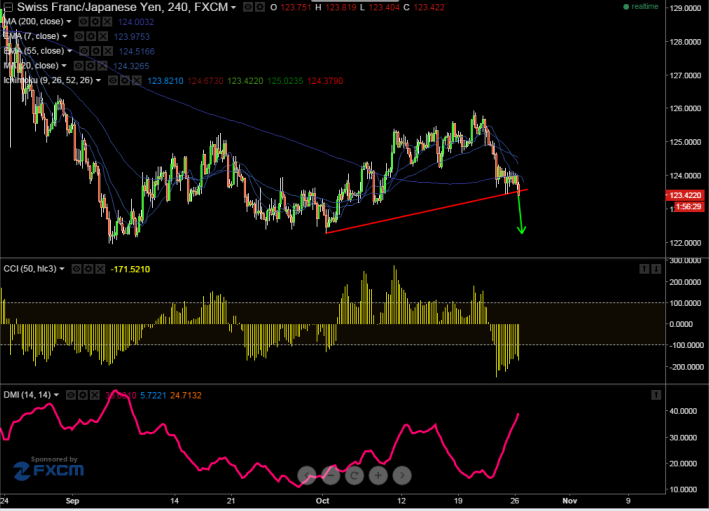The height and width of the screenshot is (511, 709).
Task: Reset chart view with circular arrow button
Action: click(x=354, y=475)
